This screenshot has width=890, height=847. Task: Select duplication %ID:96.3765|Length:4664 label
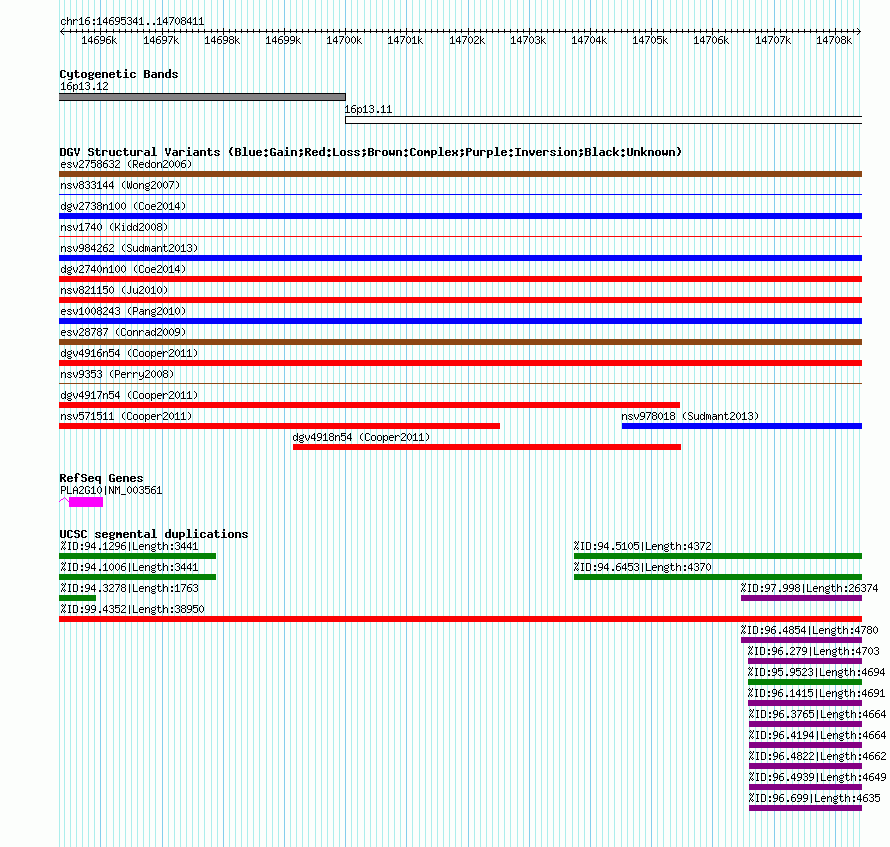pyautogui.click(x=817, y=714)
